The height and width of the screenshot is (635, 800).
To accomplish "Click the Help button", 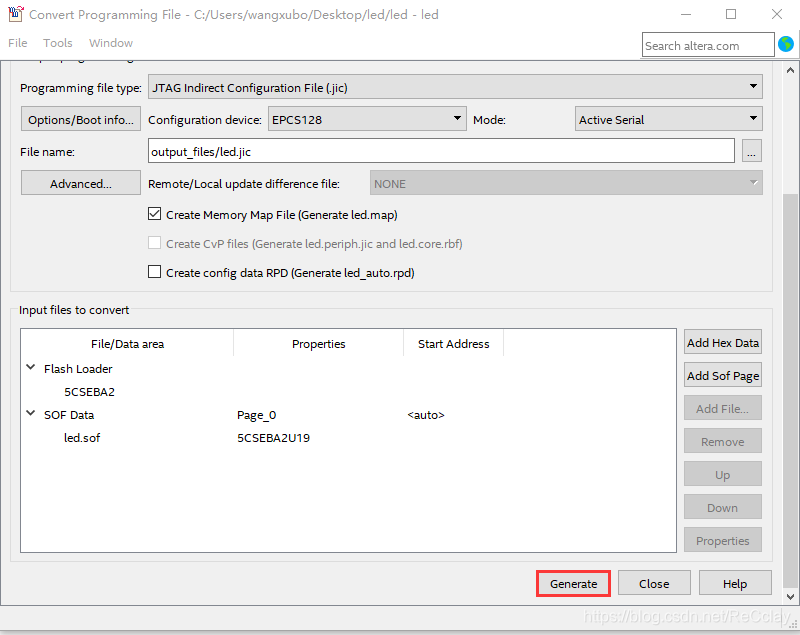I will (x=735, y=583).
